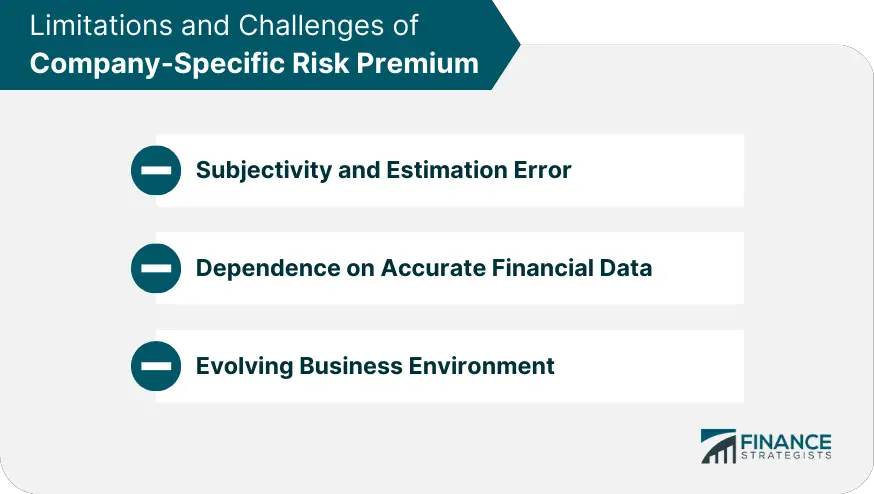Click empty right end of the Subjectivity row
Viewport: 874px width, 494px height.
coord(658,170)
